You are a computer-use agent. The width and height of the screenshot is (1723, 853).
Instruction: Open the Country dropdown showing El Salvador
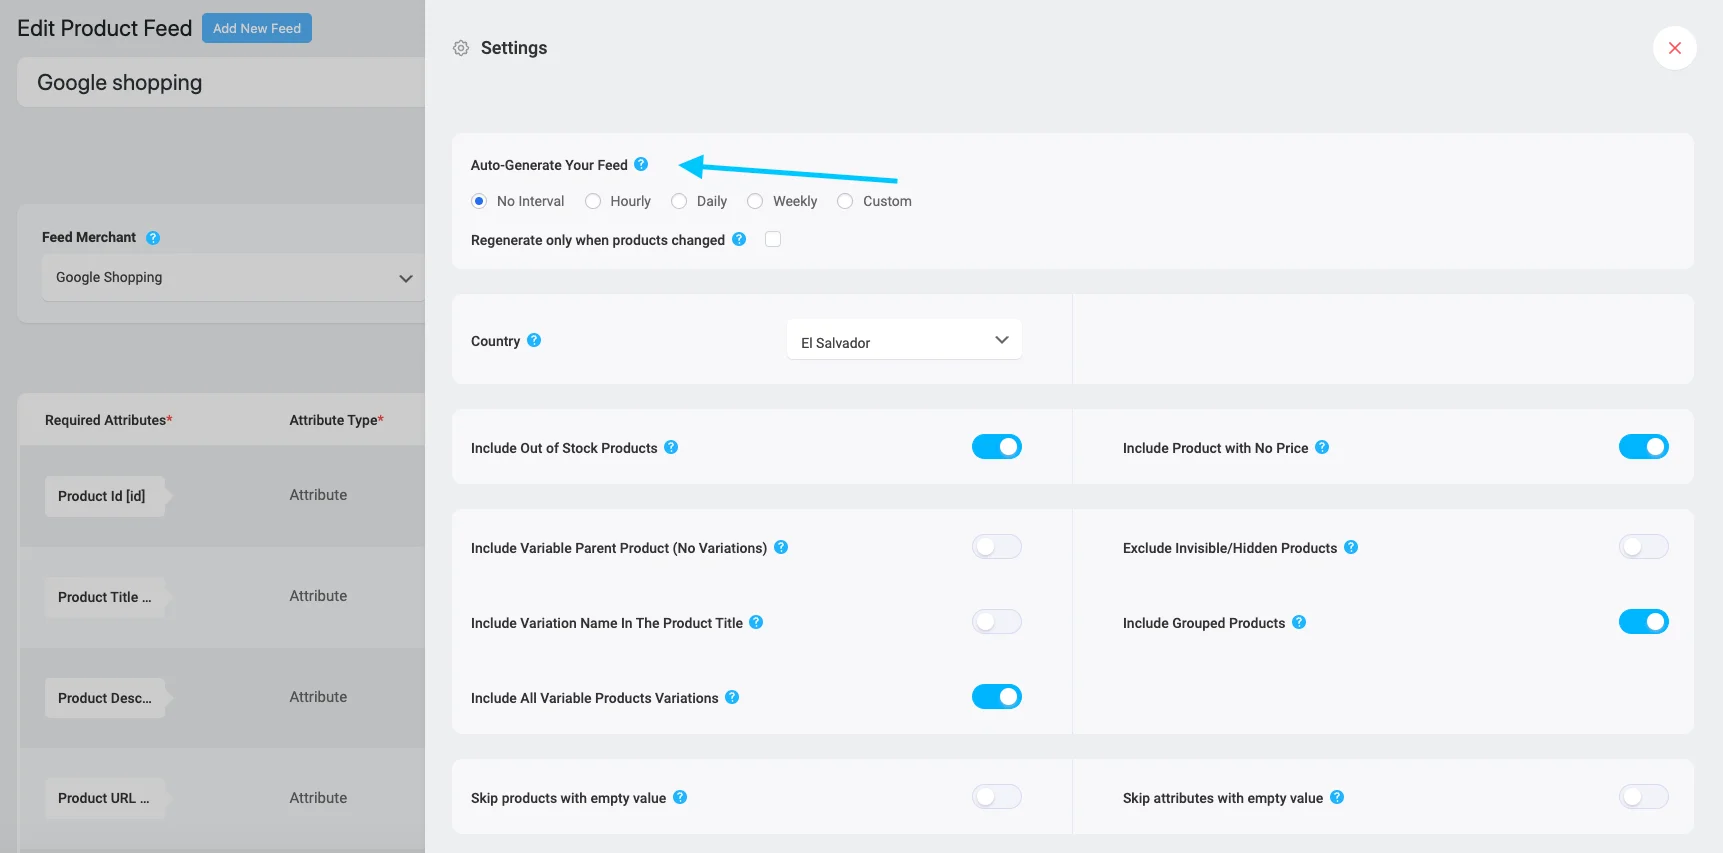(x=904, y=340)
